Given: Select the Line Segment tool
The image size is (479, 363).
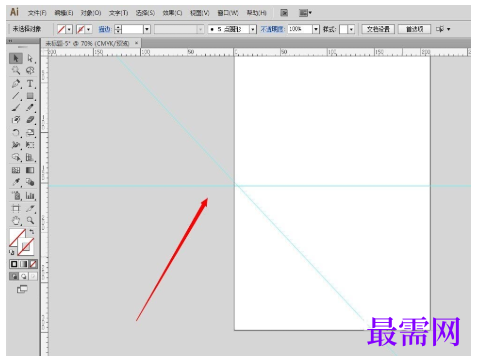Looking at the screenshot, I should 16,96.
